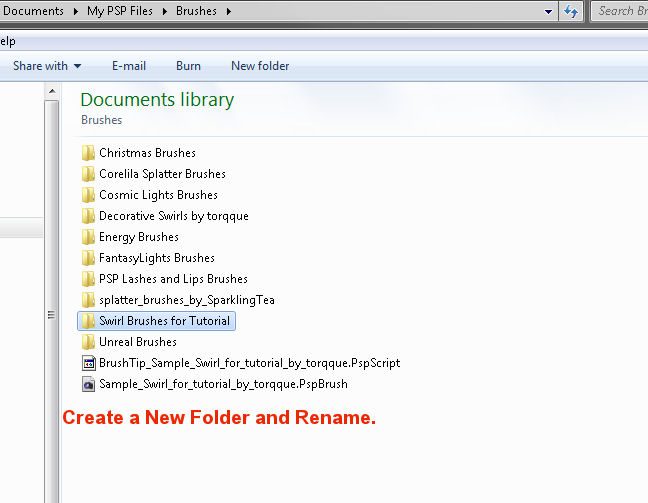Click the Swirl Brushes for Tutorial folder icon
Viewport: 648px width, 503px height.
click(88, 321)
